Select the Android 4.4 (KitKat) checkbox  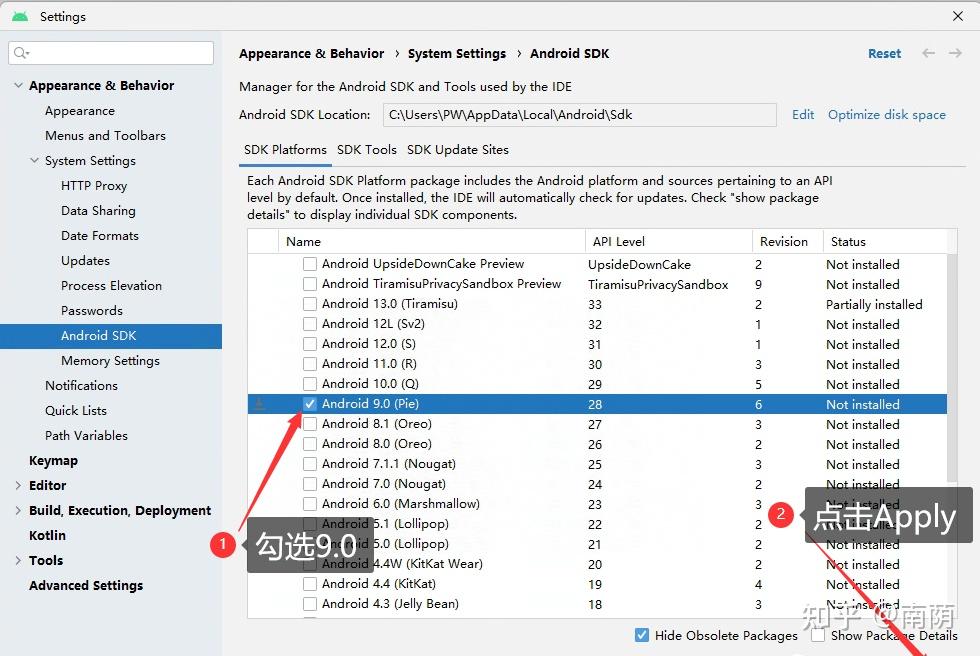click(310, 584)
